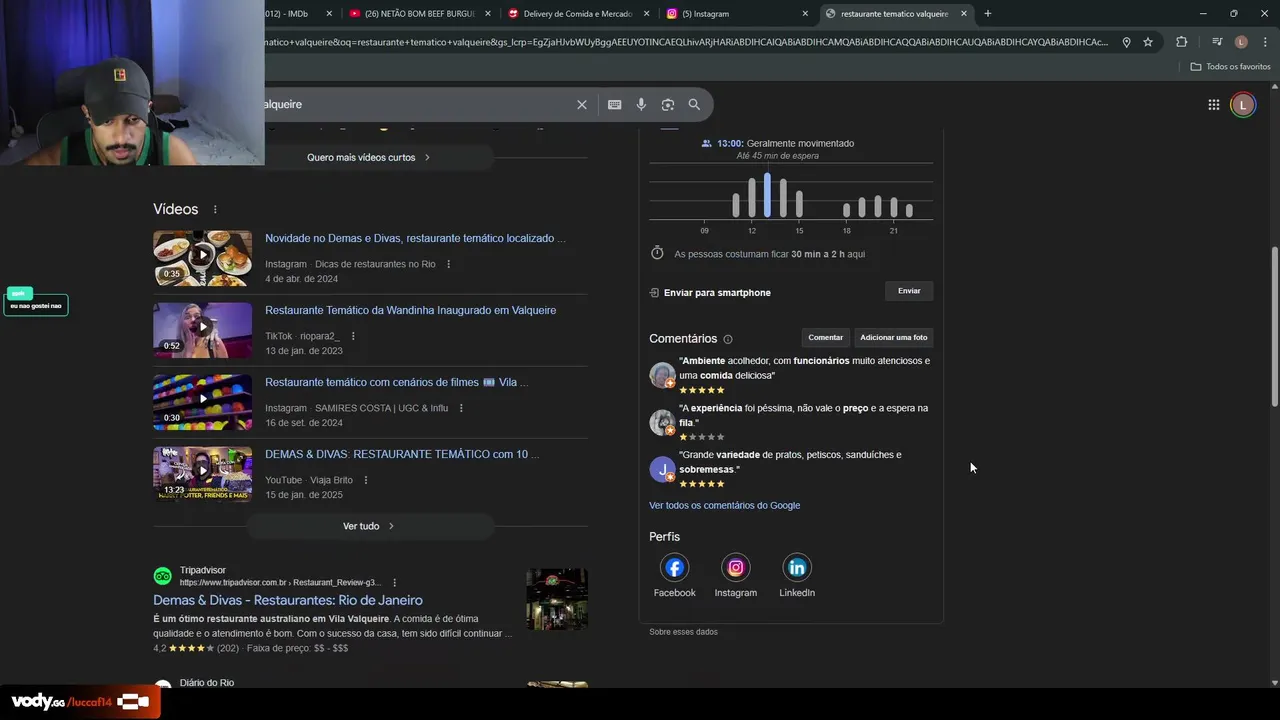1280x720 pixels.
Task: Open the Chrome profile avatar in toolbar
Action: (1241, 42)
